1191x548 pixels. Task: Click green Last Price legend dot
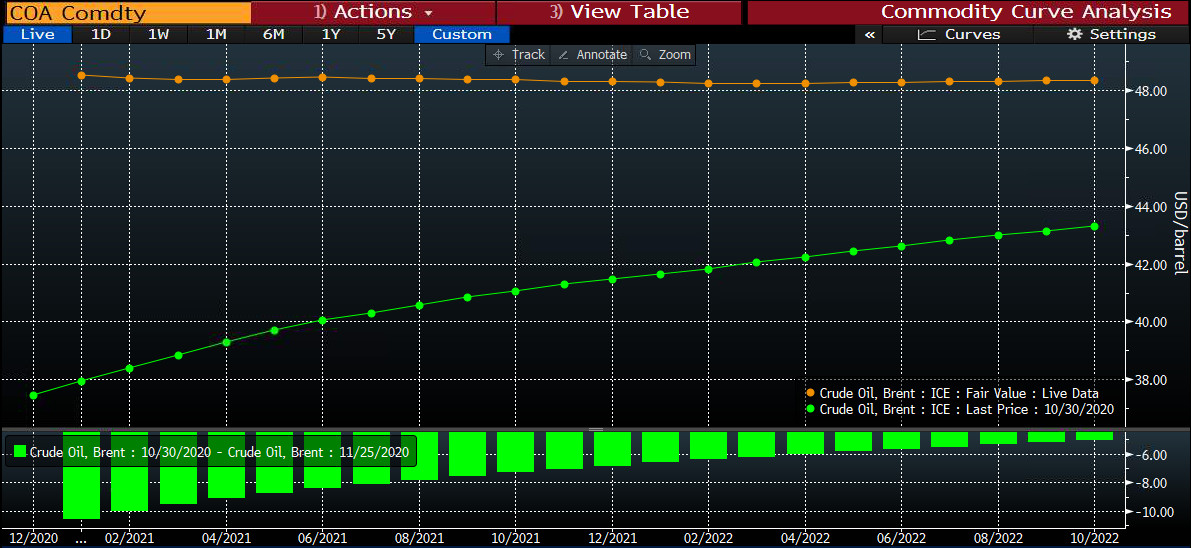pyautogui.click(x=810, y=409)
